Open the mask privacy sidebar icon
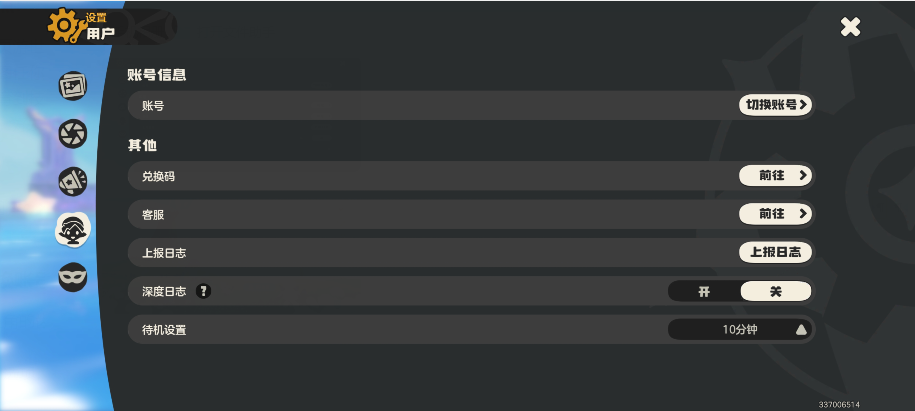Screen dimensions: 915x411 (73, 277)
